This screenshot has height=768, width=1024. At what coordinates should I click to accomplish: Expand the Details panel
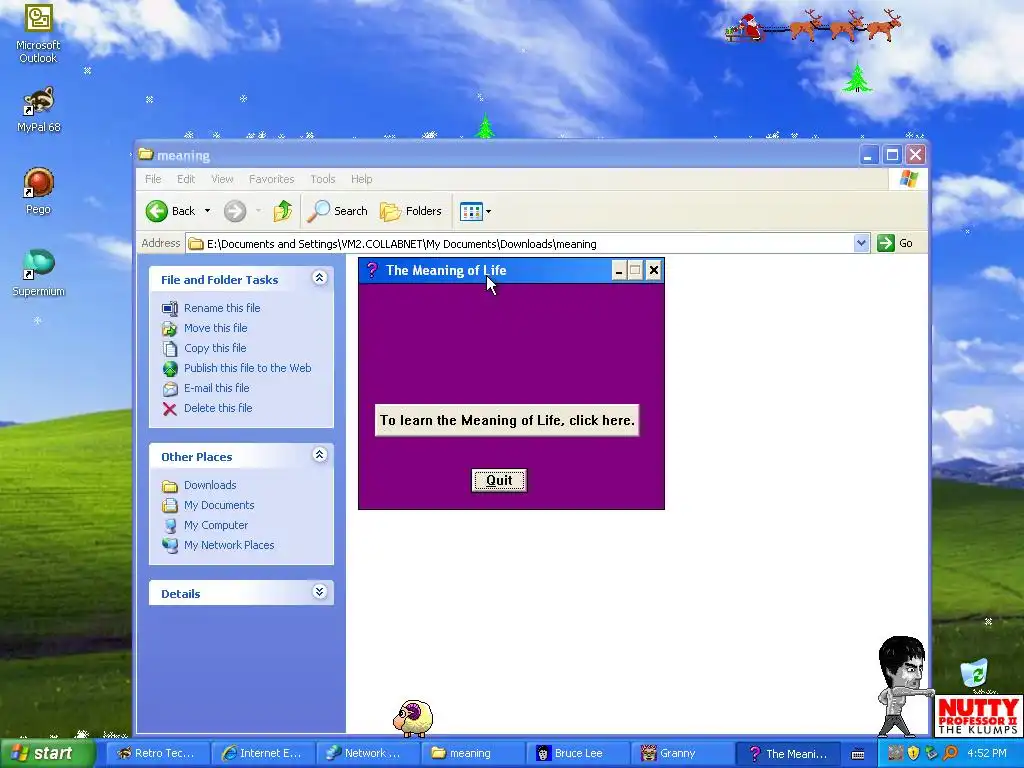pos(319,592)
